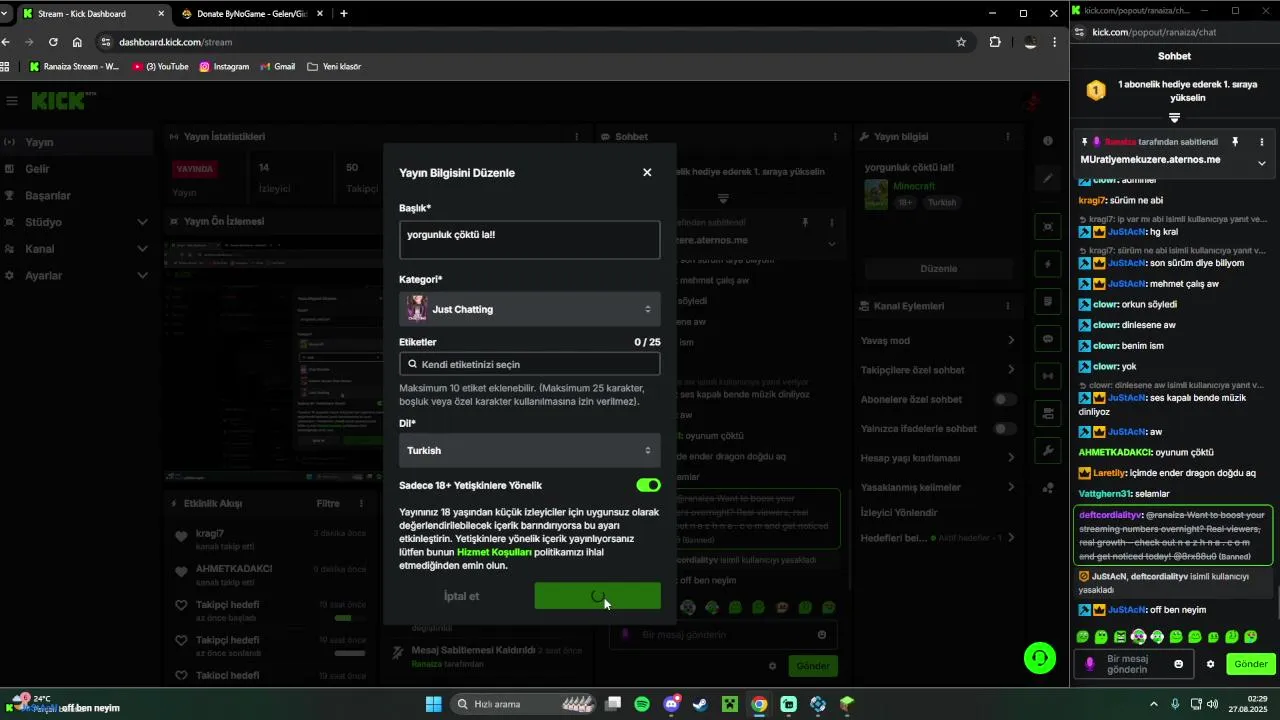Open the YouTube bookmark
This screenshot has height=720, width=1280.
161,67
